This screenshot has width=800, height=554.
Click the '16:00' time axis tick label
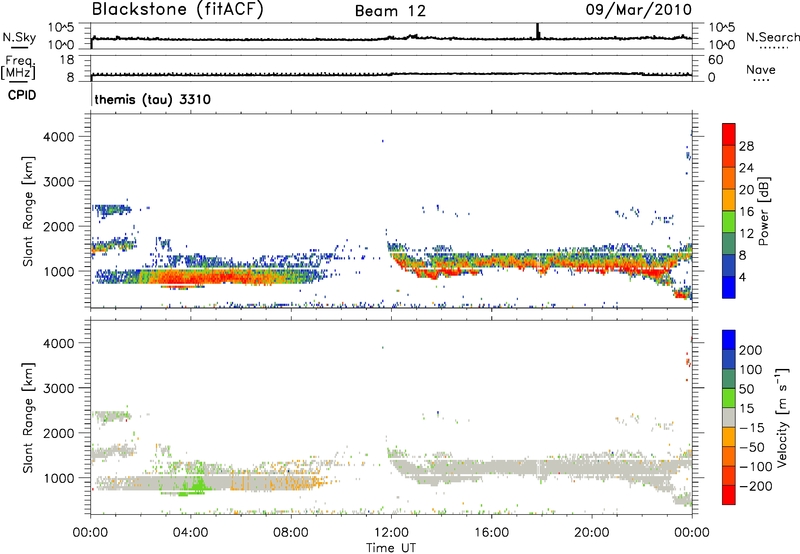click(x=491, y=533)
